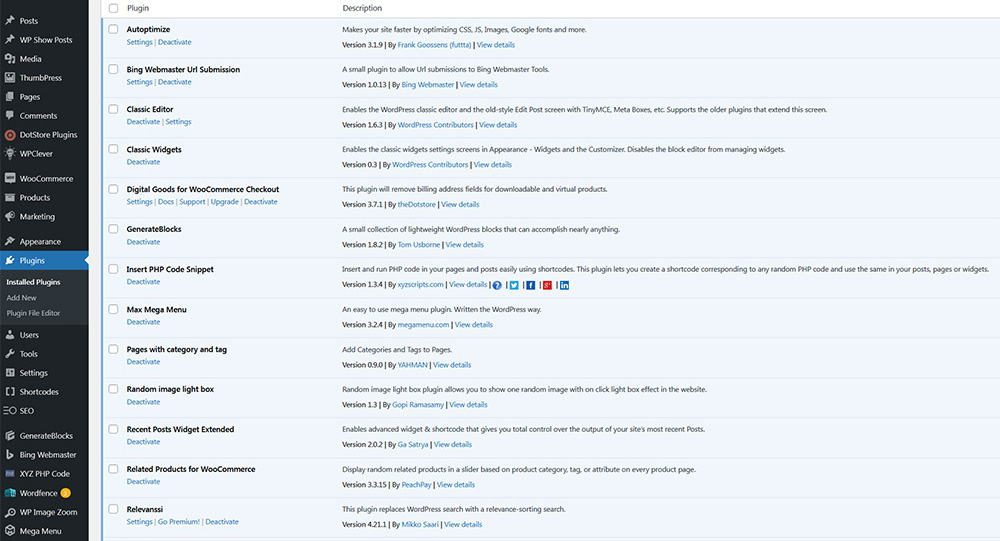Image resolution: width=1000 pixels, height=541 pixels.
Task: Open the Tom Usborne author link
Action: tap(418, 245)
